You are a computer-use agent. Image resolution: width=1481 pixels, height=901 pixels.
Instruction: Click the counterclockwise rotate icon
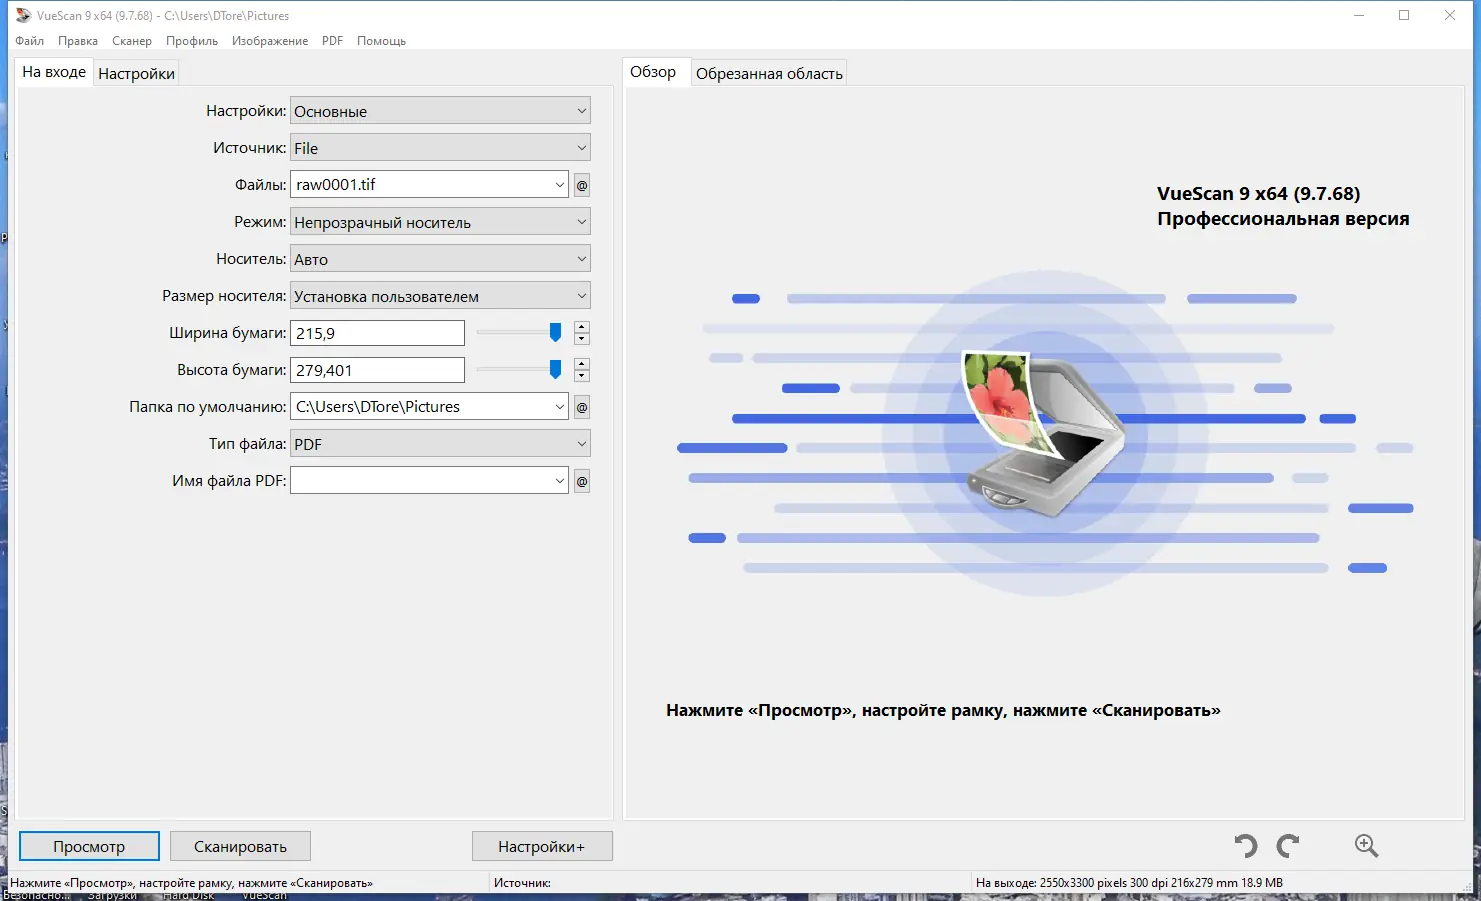pos(1244,845)
